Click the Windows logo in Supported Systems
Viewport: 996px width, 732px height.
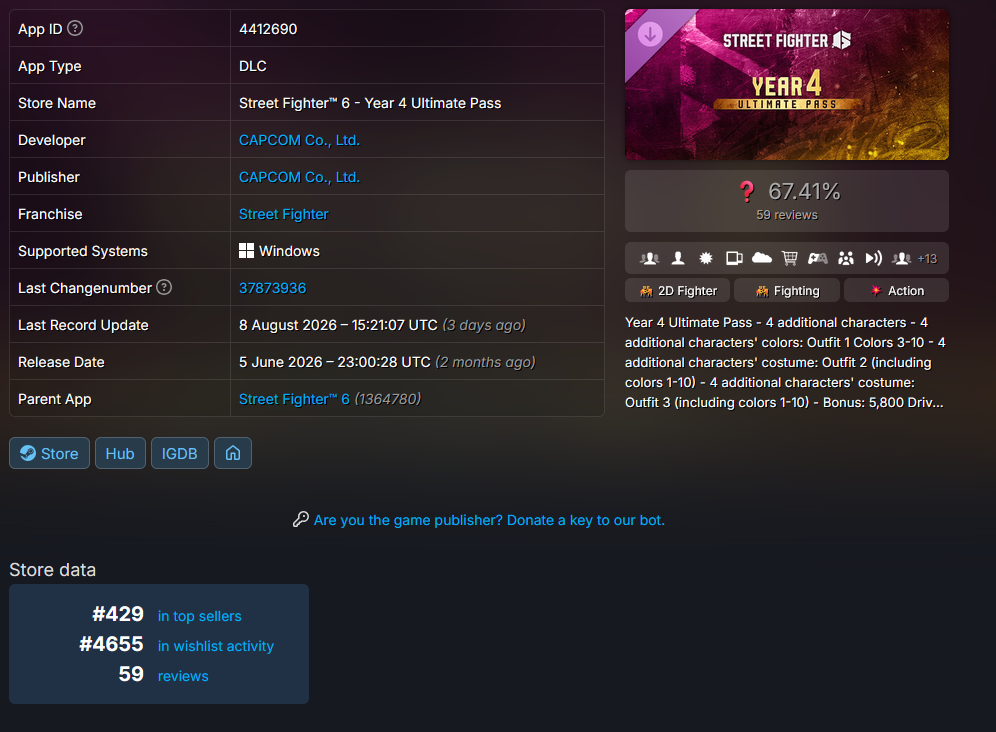tap(246, 251)
